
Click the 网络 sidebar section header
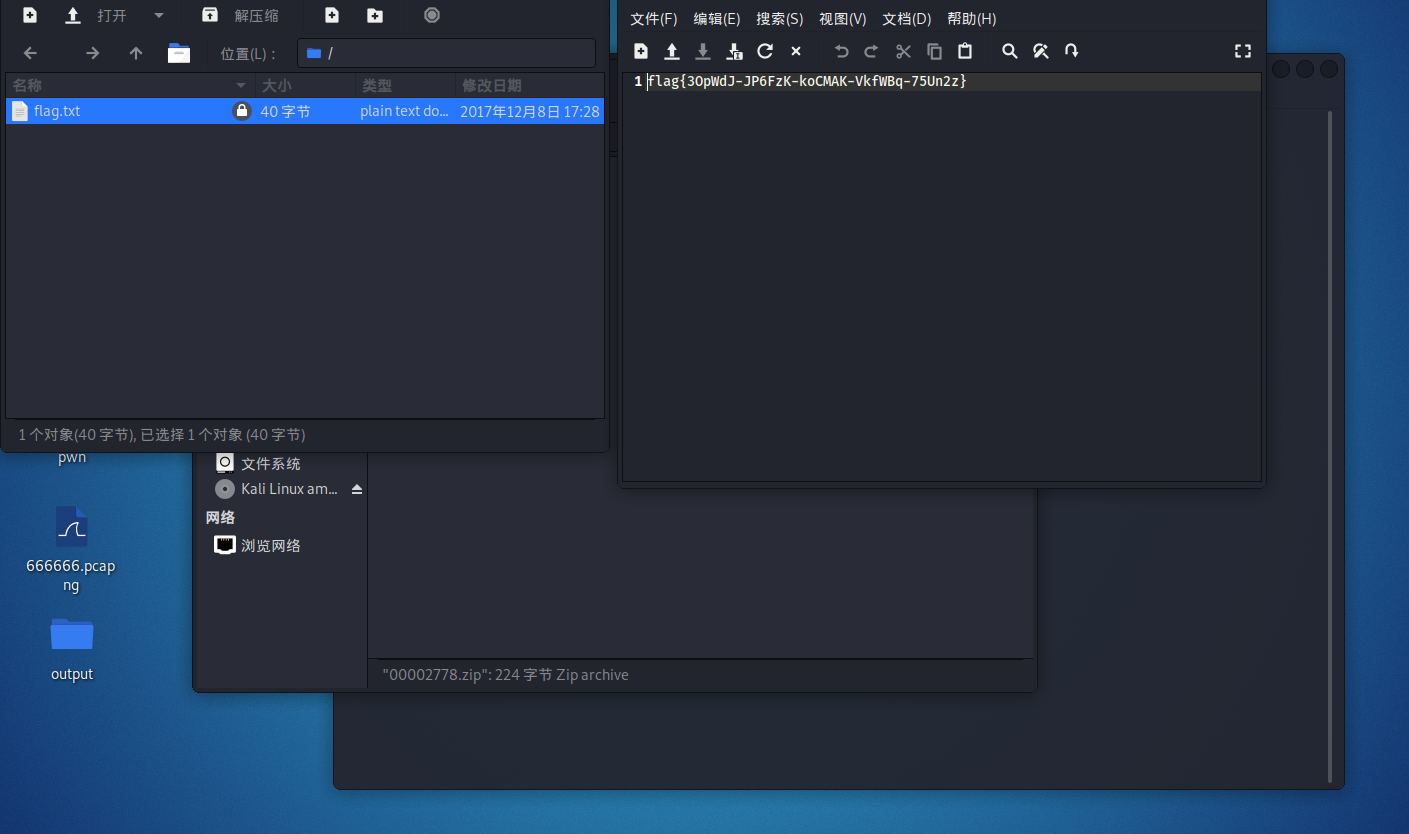pos(220,517)
